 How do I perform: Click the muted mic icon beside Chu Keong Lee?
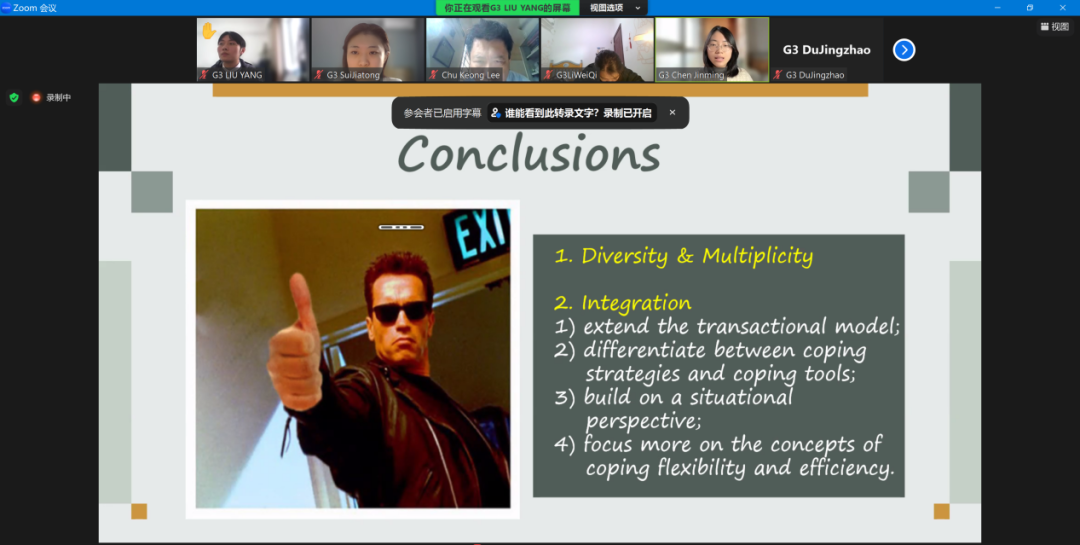click(x=433, y=74)
